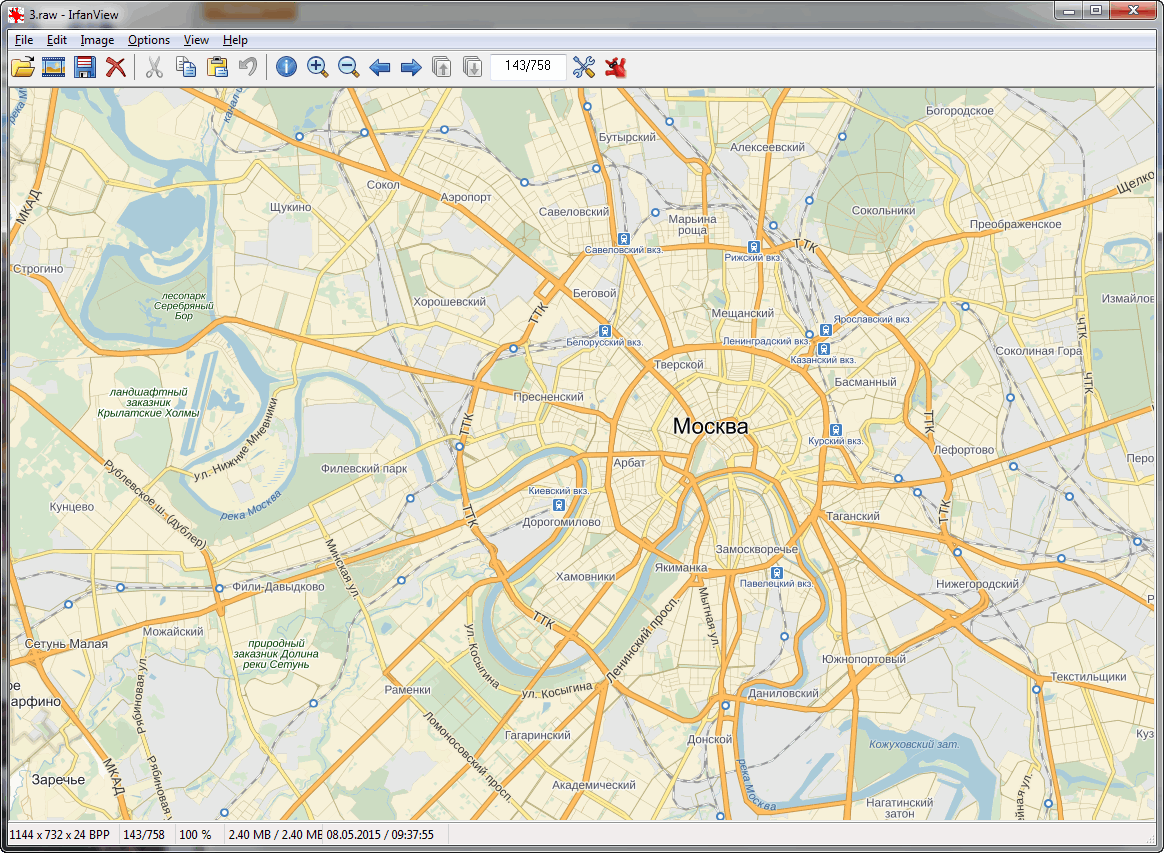Screen dimensions: 1164x853
Task: Open the Slideshow filmstrip icon
Action: 54,67
